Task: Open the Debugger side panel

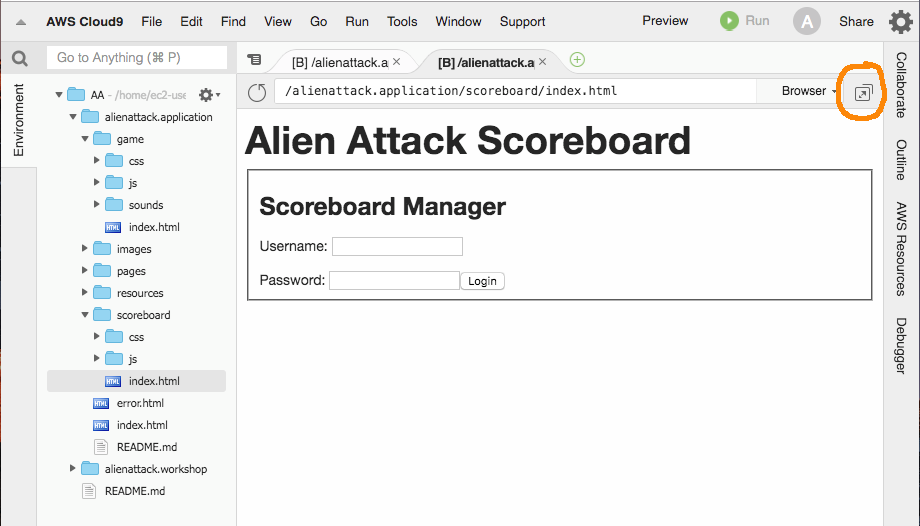Action: pos(901,346)
